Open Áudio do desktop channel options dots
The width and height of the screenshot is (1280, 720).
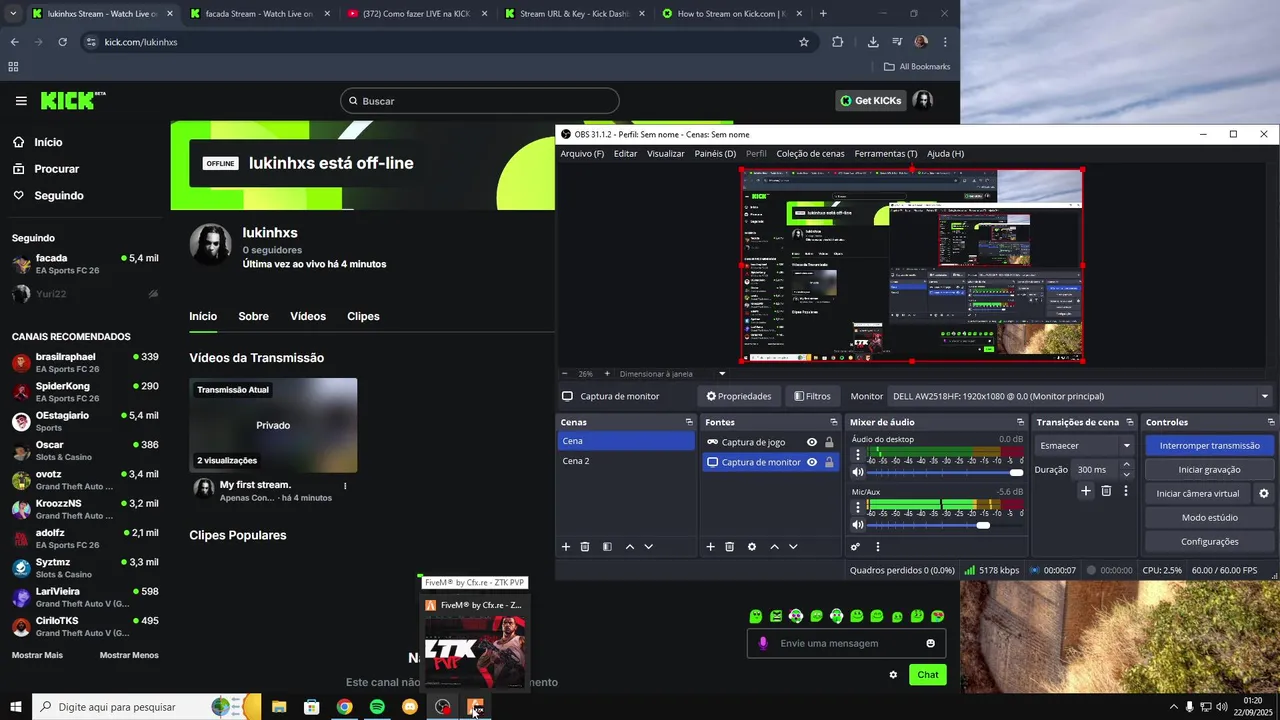point(857,455)
